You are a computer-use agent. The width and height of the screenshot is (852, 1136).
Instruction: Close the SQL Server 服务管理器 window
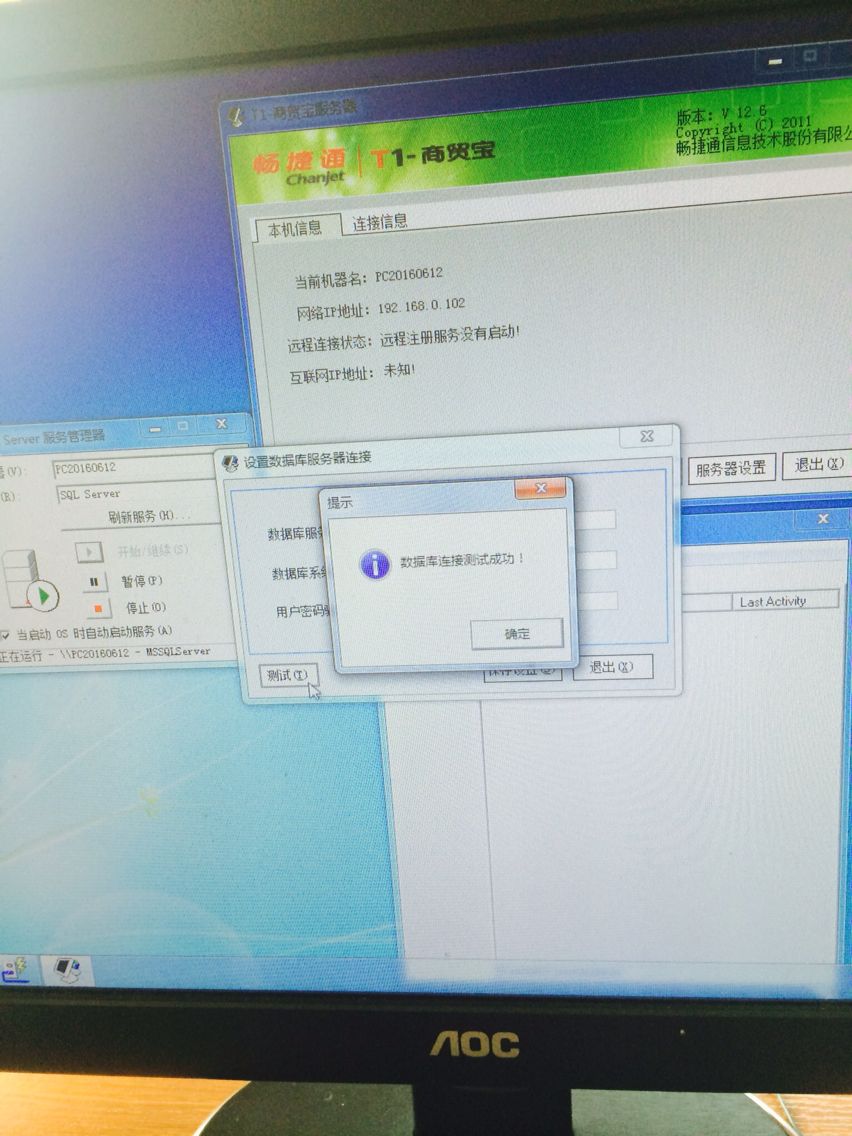pos(221,424)
